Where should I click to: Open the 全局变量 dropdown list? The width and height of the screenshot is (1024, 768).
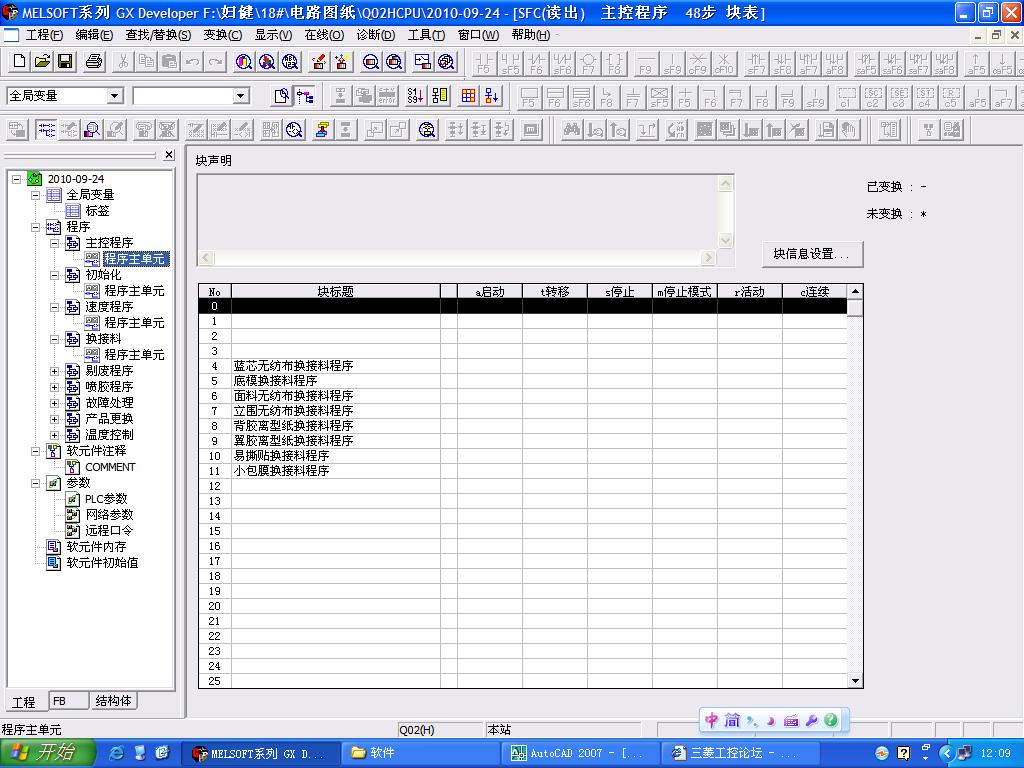114,96
